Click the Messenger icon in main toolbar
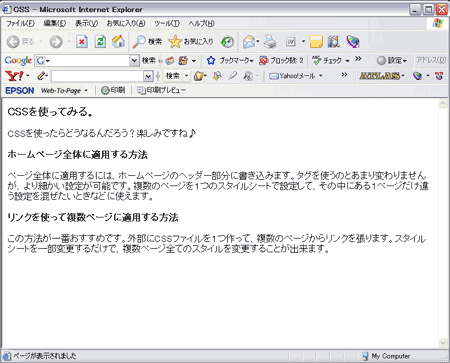 coord(352,42)
